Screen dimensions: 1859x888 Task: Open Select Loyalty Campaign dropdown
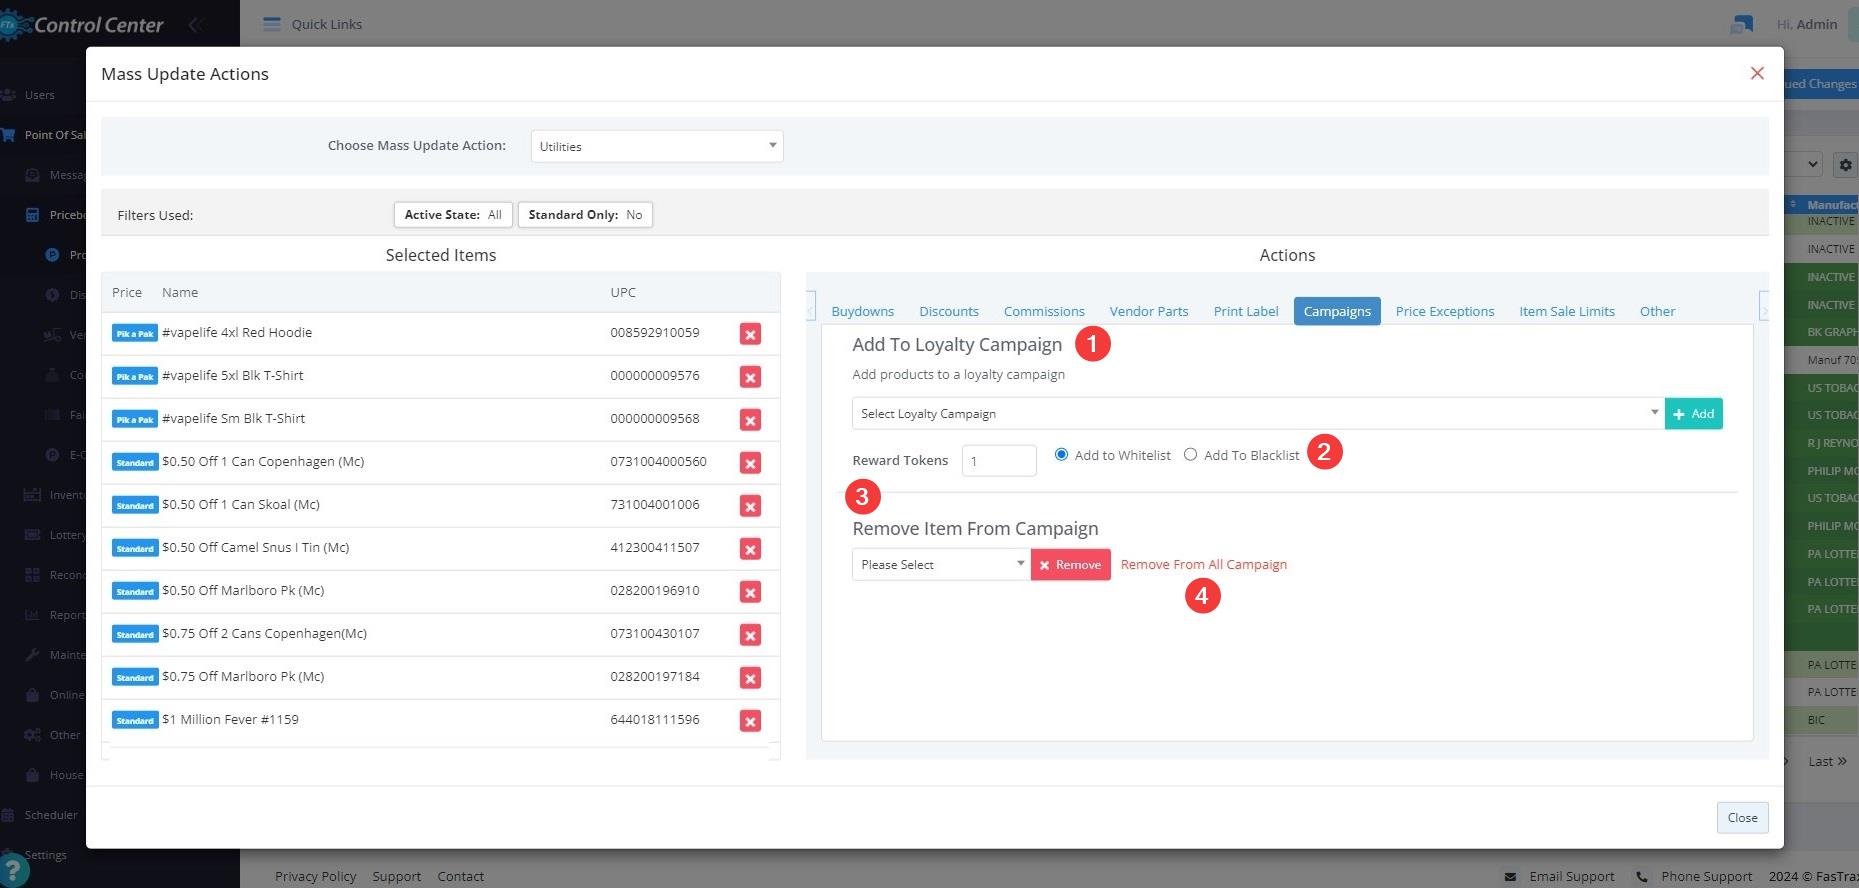pyautogui.click(x=1258, y=414)
